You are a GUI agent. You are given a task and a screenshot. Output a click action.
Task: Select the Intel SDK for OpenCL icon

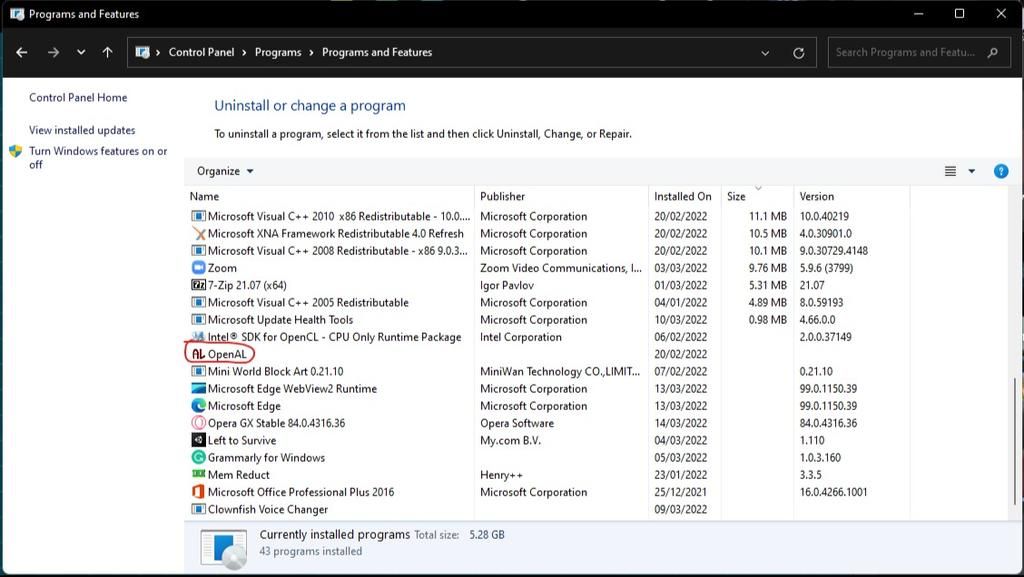[x=199, y=337]
